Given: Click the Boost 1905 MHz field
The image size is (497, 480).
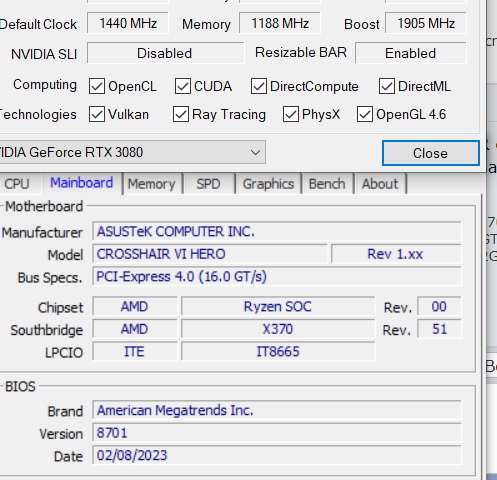Looking at the screenshot, I should [x=426, y=23].
